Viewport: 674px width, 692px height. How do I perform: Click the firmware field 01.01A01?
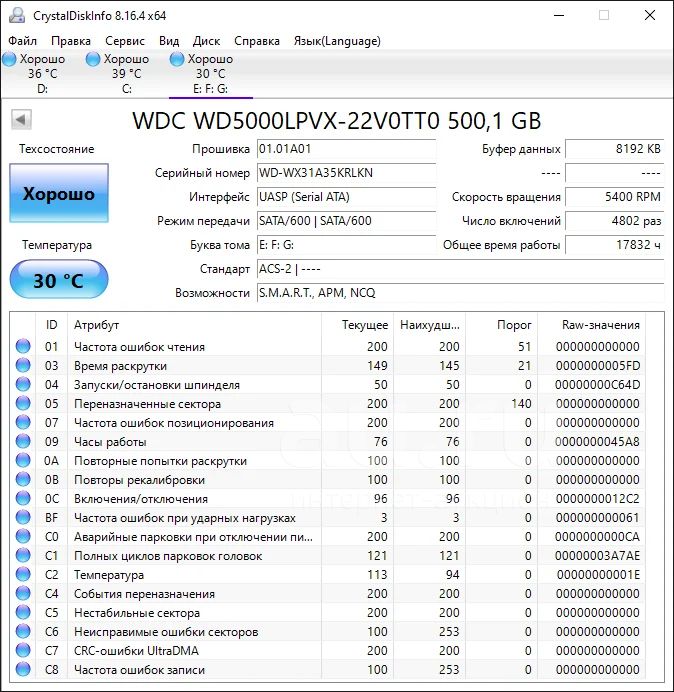click(x=345, y=149)
